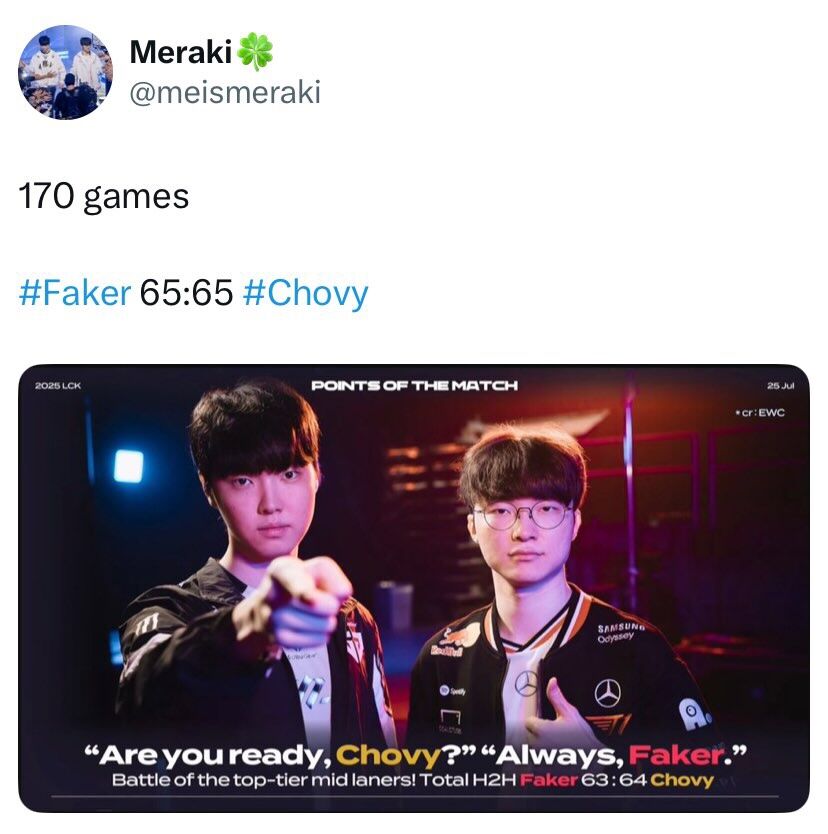Click the '2025 LCK' label in image
828x834 pixels.
58,386
